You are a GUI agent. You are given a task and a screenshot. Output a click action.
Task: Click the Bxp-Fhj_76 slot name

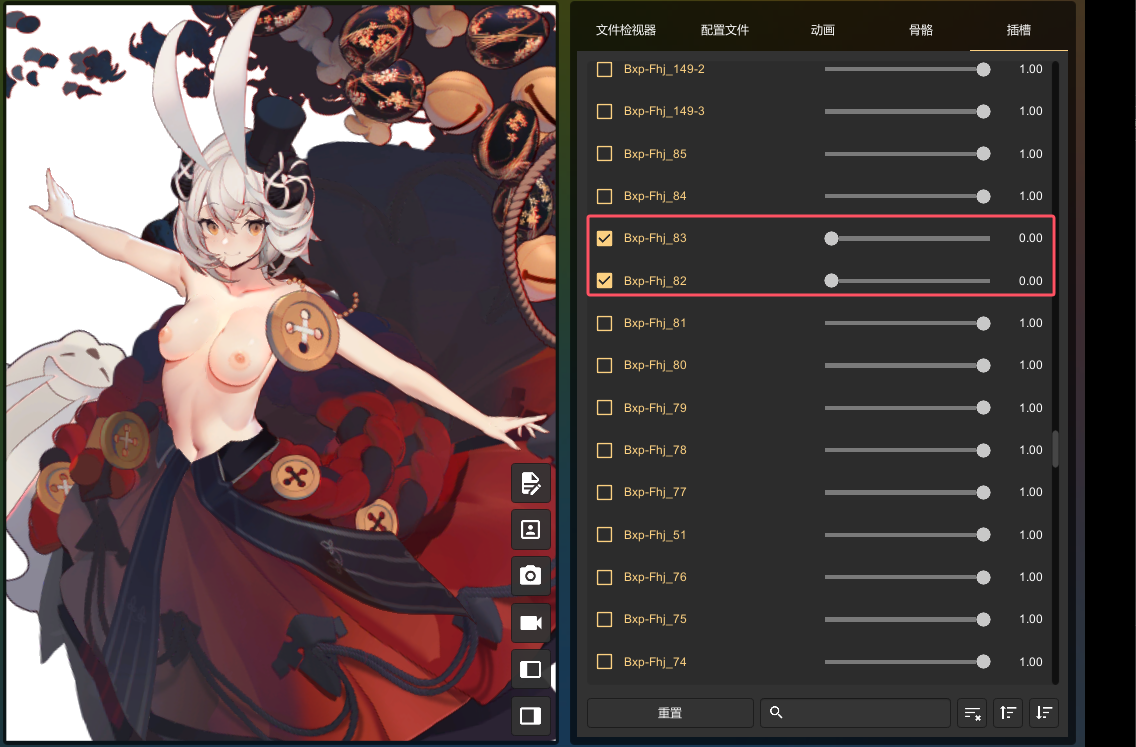click(x=655, y=577)
